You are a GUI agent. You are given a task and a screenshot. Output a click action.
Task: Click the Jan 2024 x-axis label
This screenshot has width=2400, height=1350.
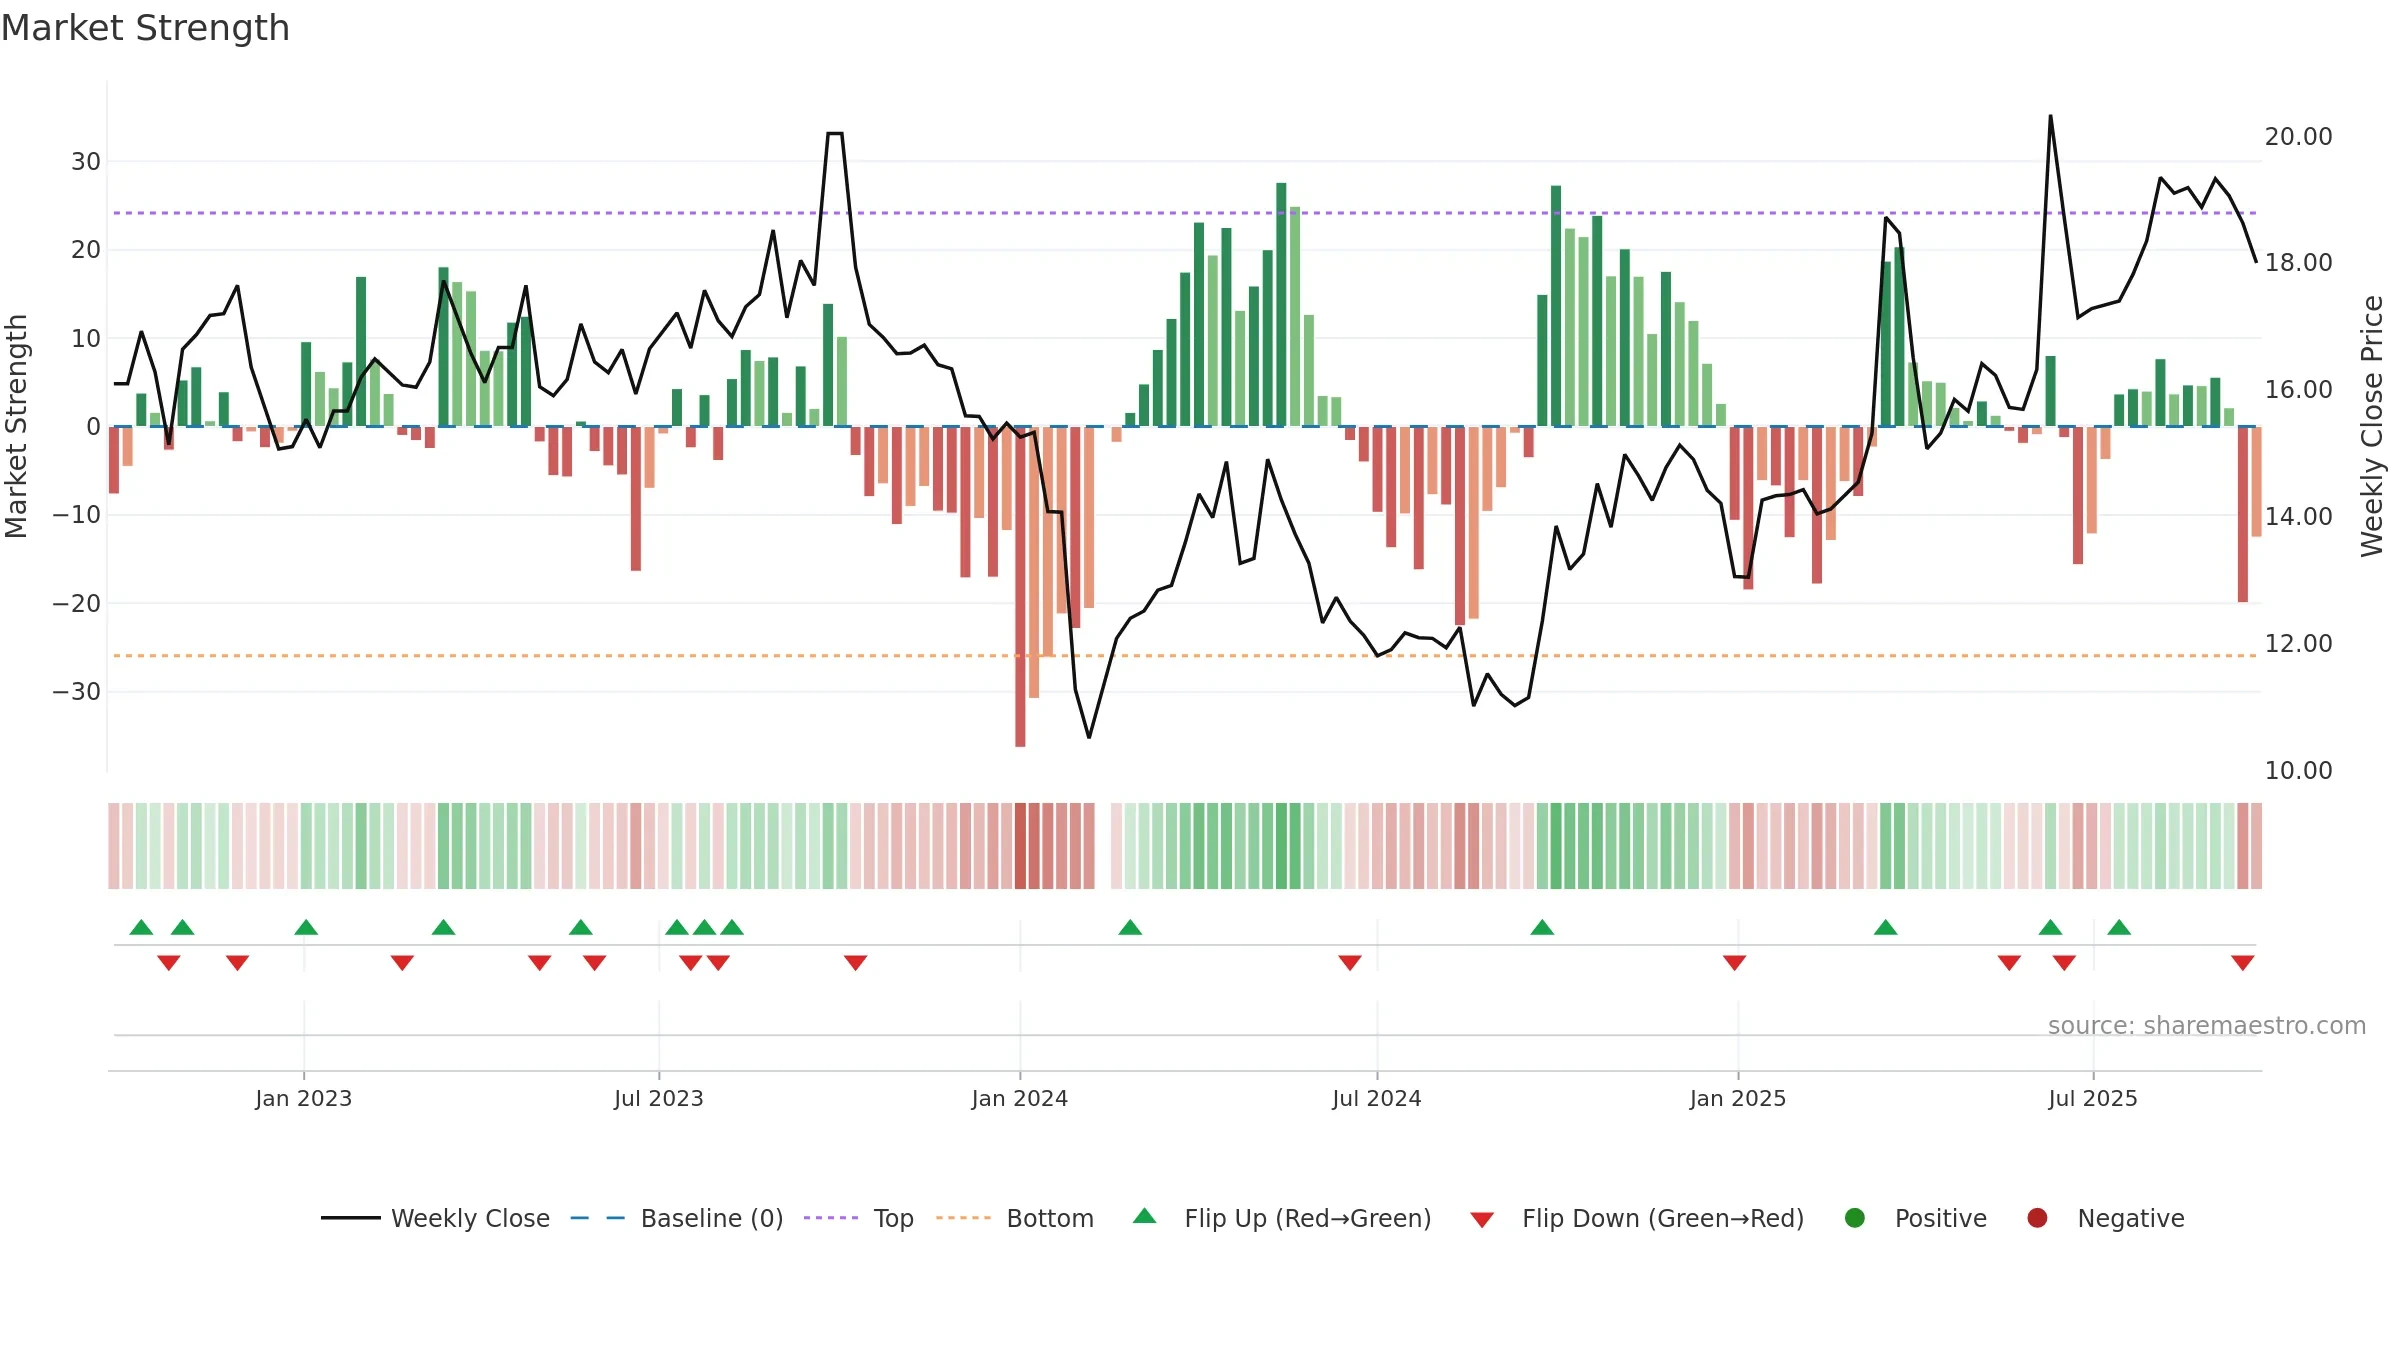coord(1020,1098)
